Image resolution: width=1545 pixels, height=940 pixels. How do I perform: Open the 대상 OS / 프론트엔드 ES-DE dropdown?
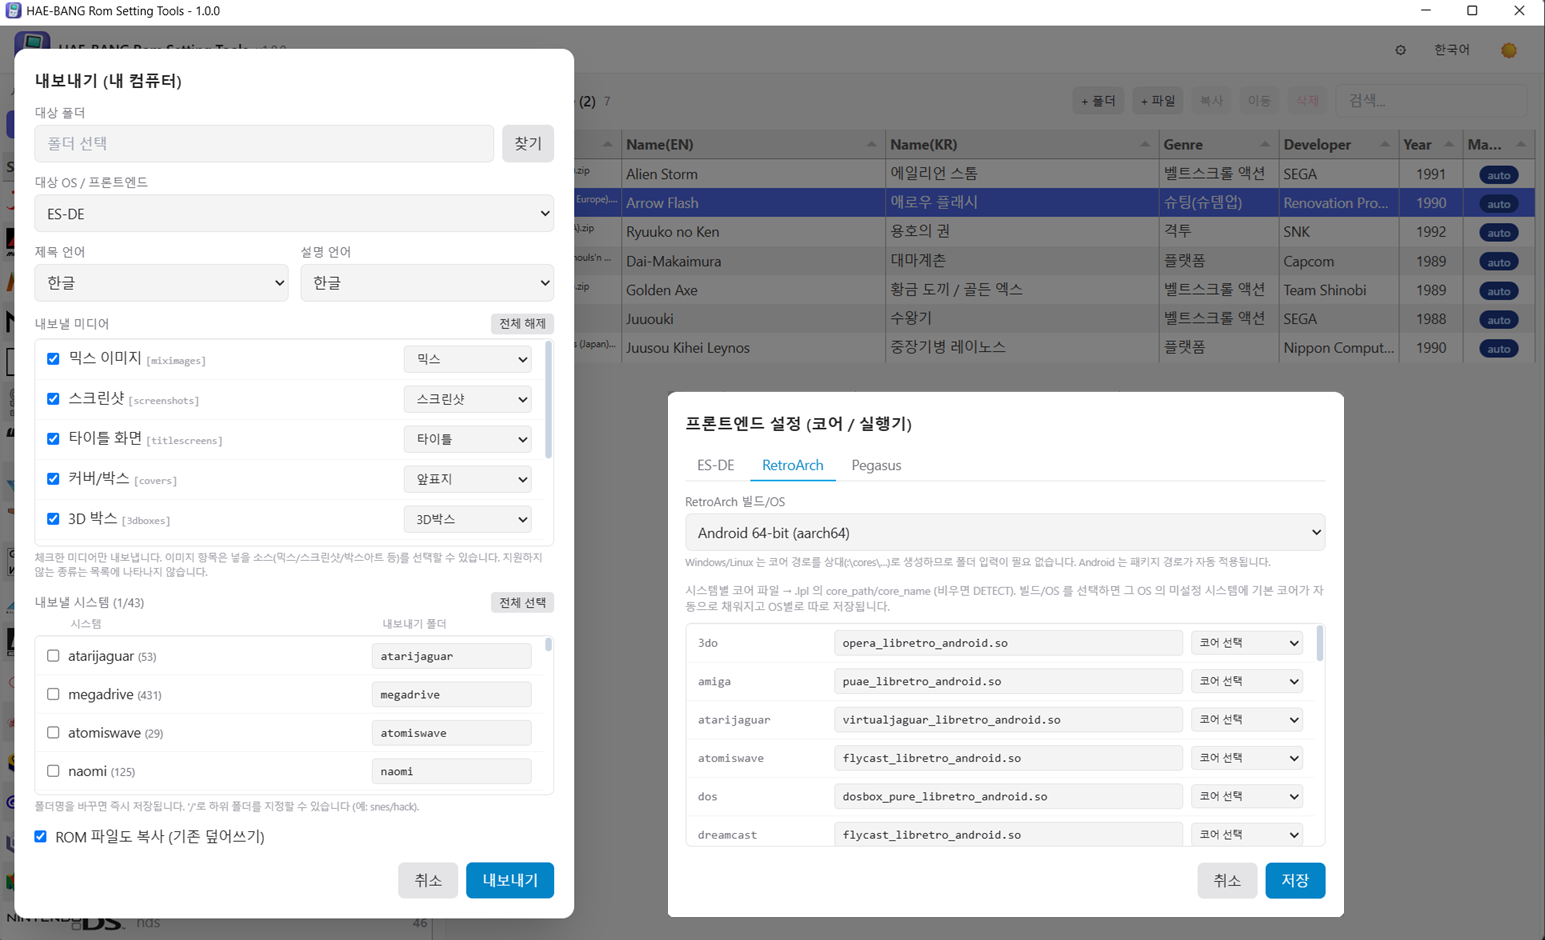294,213
